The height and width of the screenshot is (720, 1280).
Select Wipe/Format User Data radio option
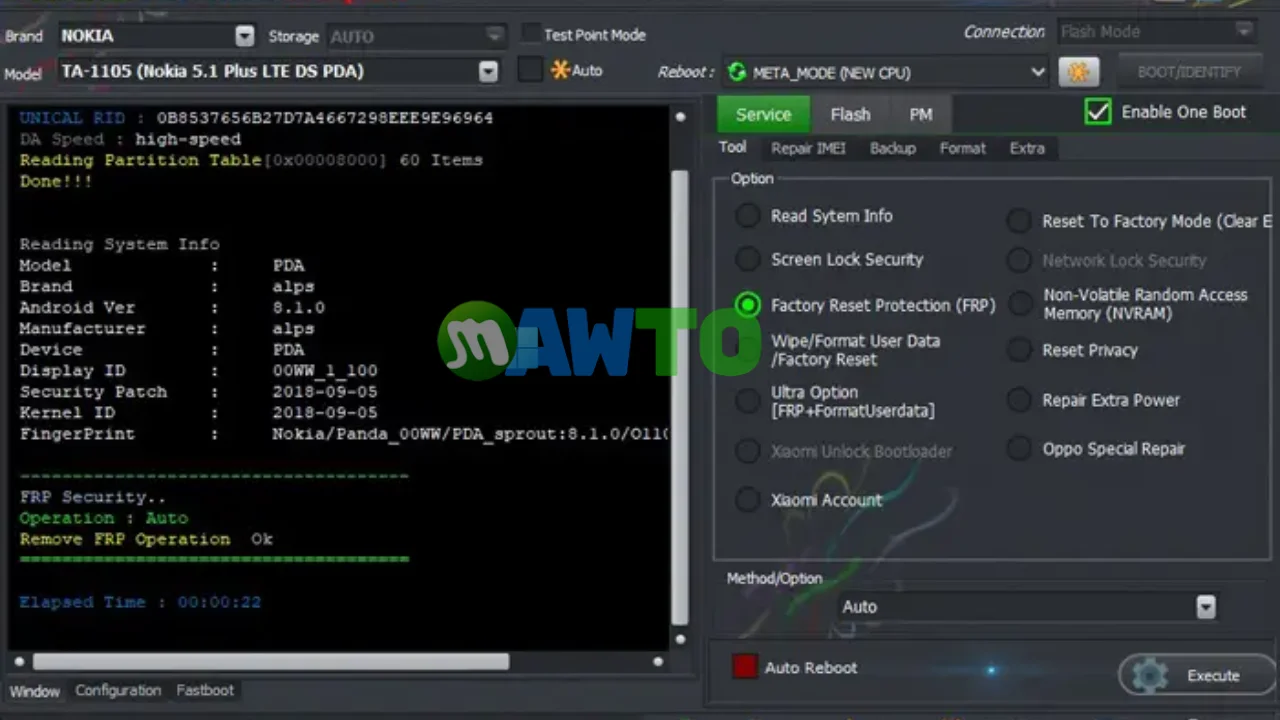747,345
